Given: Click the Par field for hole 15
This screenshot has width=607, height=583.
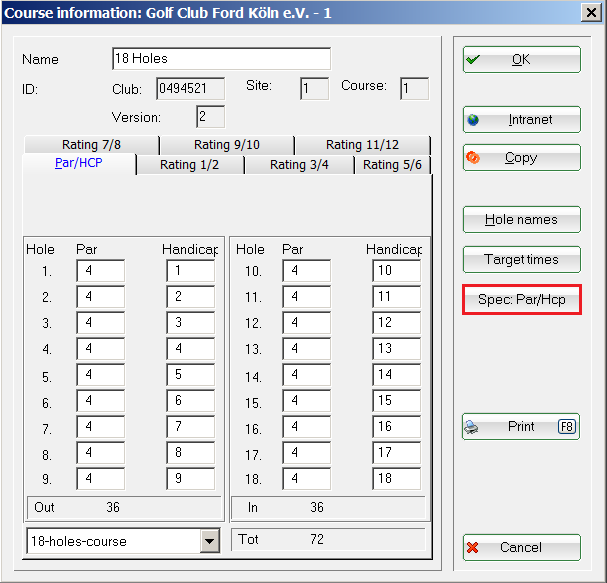Looking at the screenshot, I should (x=307, y=401).
